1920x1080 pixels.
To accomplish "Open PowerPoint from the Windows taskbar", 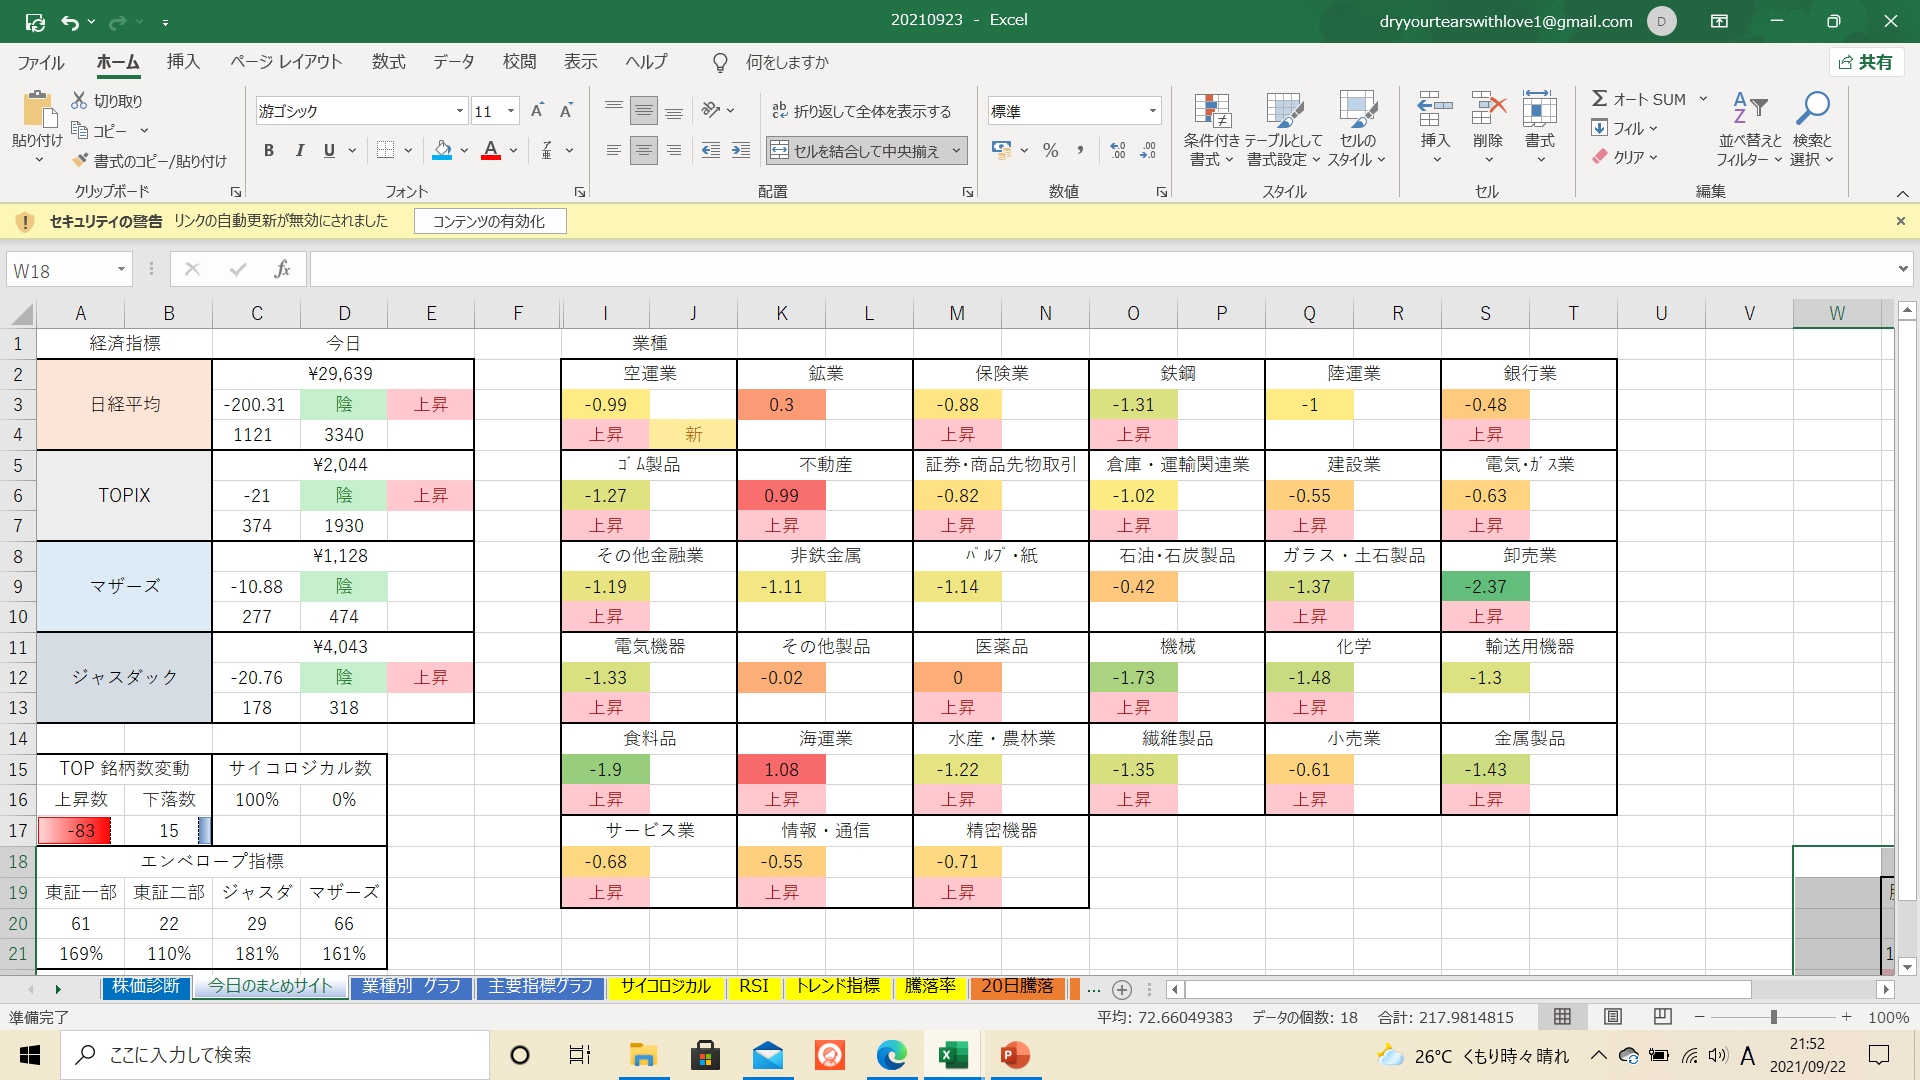I will 1014,1055.
